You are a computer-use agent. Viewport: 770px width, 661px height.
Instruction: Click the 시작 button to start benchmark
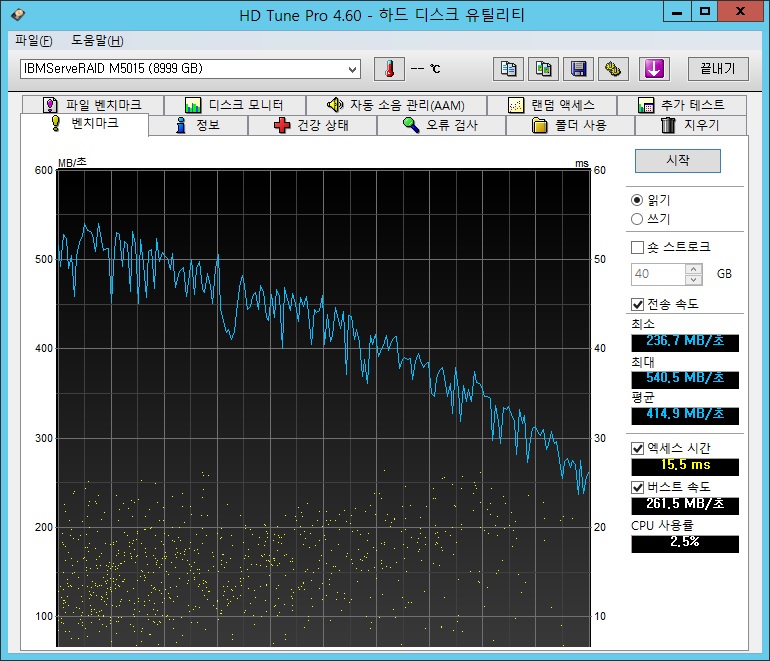click(x=678, y=161)
